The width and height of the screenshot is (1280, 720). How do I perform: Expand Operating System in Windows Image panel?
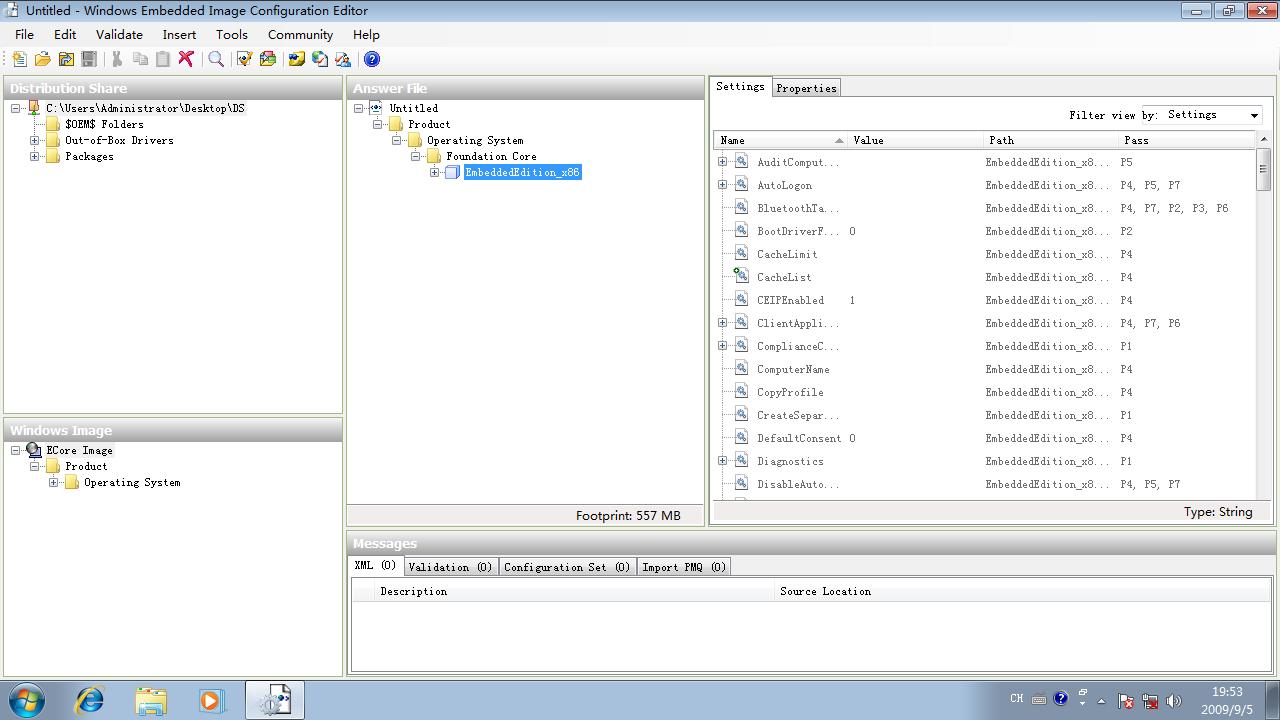[x=54, y=482]
